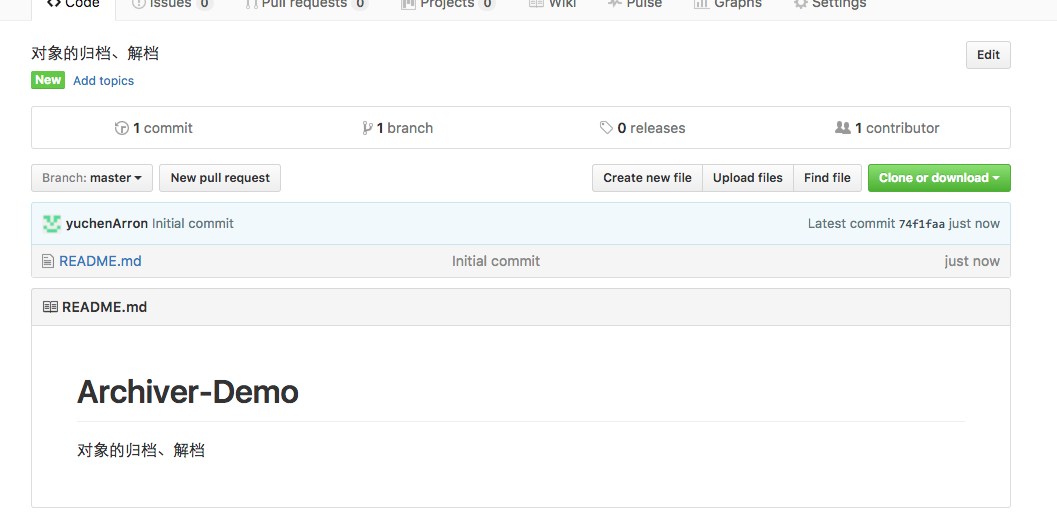Open the Clone or download dropdown

click(939, 178)
